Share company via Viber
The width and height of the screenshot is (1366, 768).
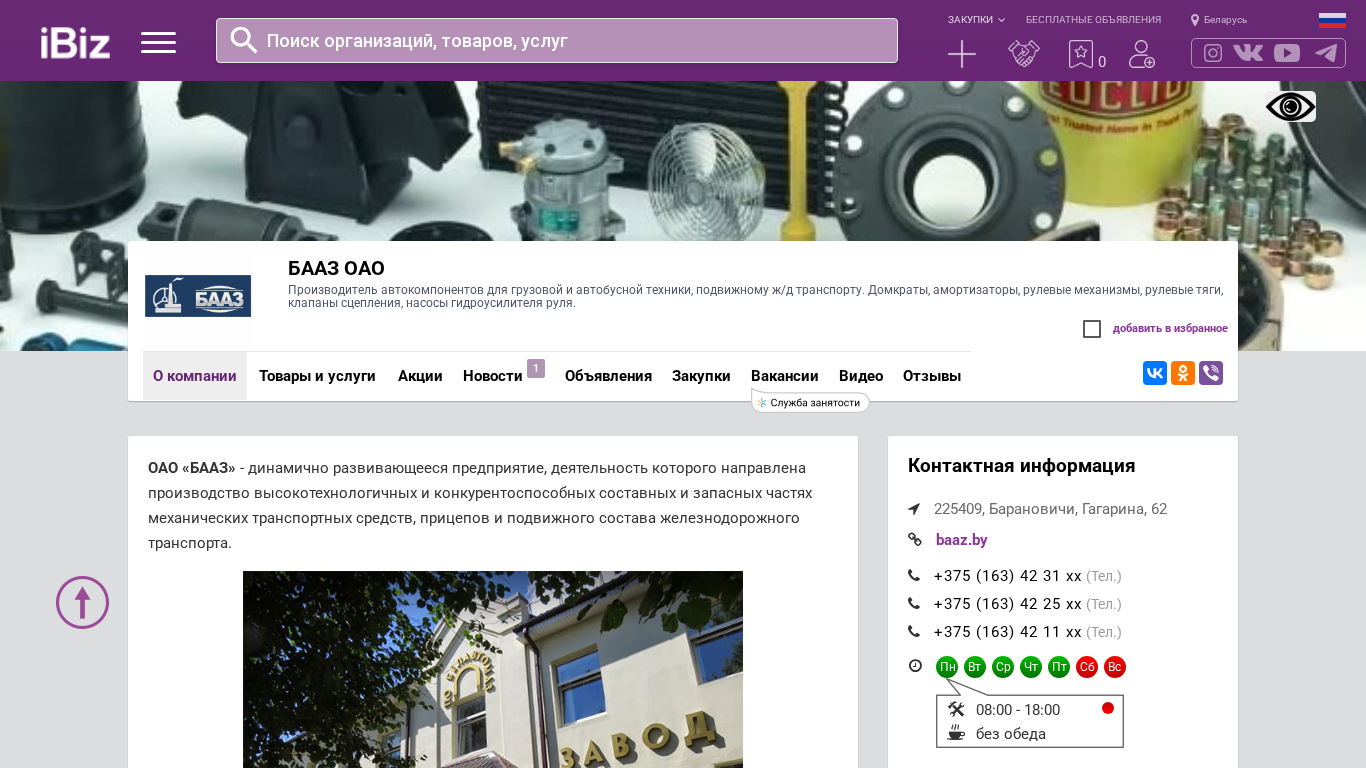(x=1211, y=373)
